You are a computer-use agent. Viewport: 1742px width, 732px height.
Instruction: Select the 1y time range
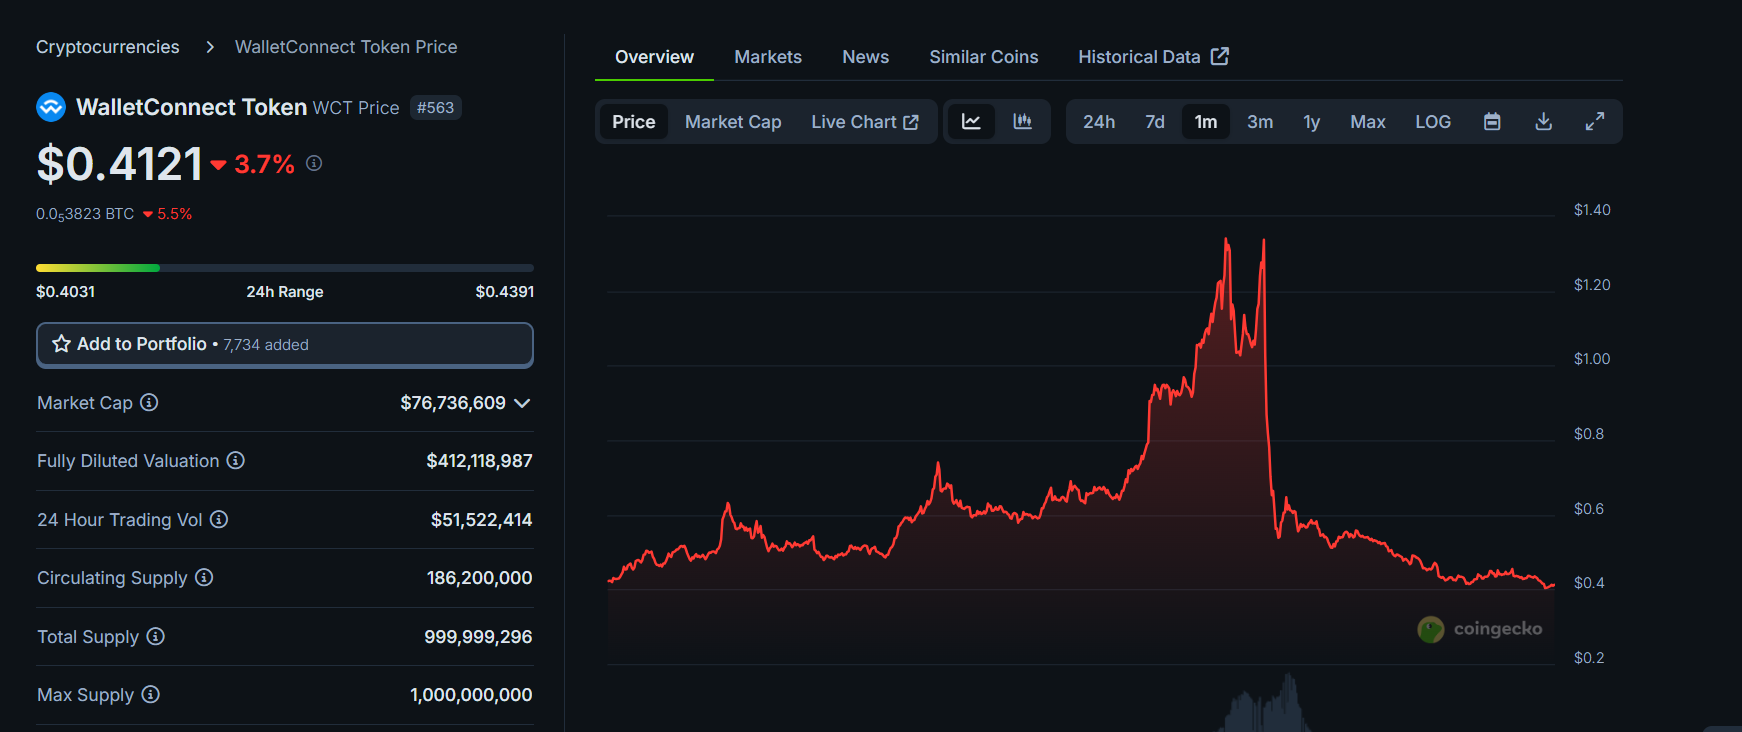[1312, 122]
